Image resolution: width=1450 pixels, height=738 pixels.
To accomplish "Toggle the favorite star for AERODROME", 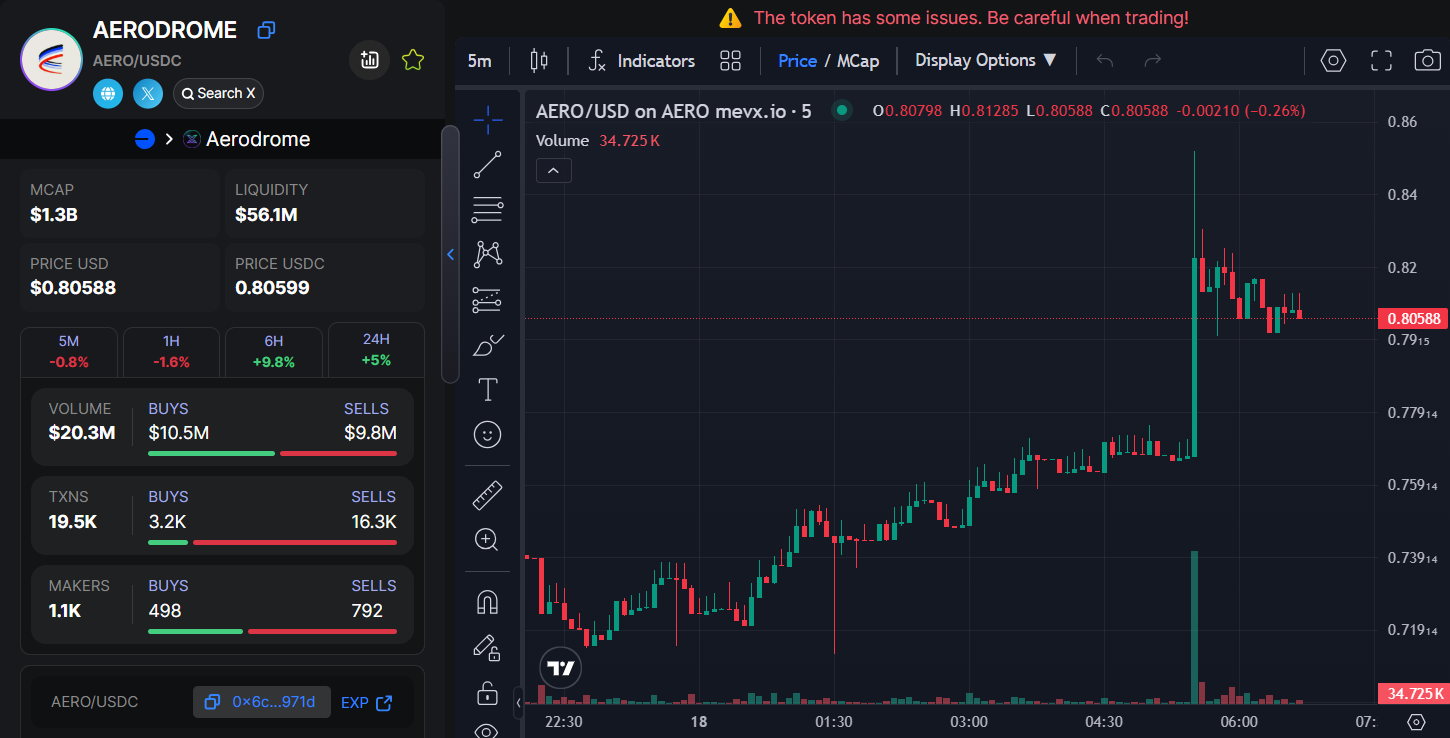I will click(x=412, y=61).
